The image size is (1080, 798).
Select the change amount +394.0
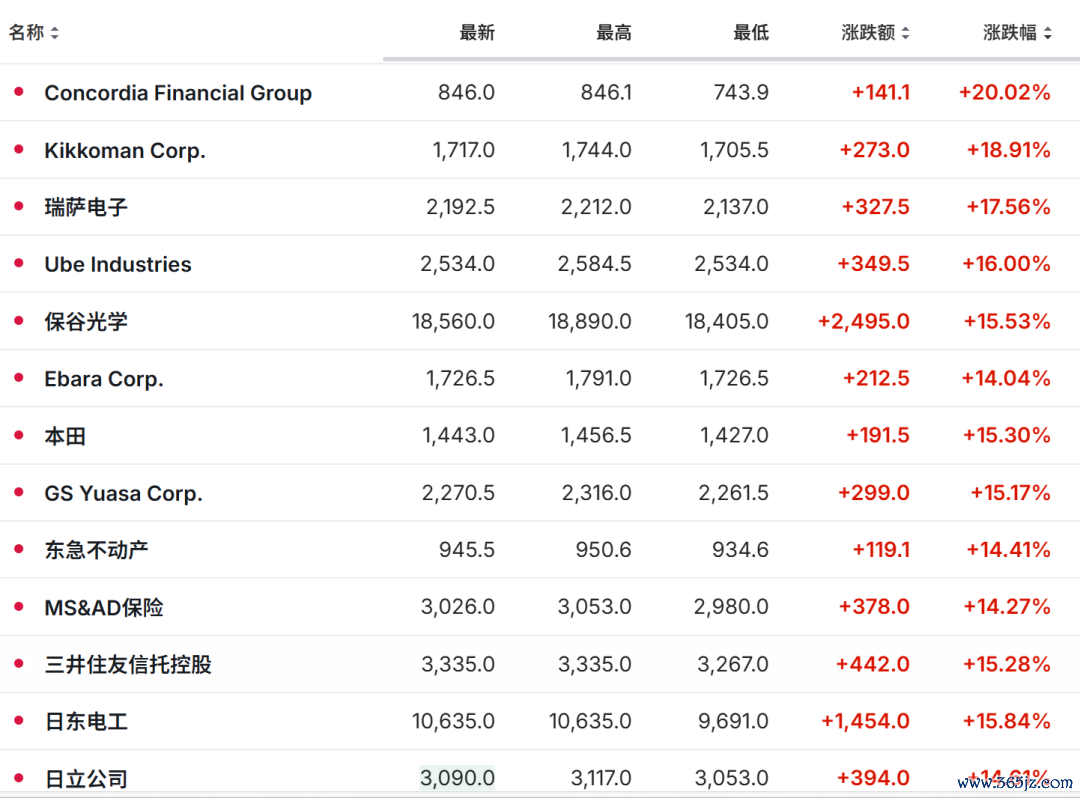(873, 778)
